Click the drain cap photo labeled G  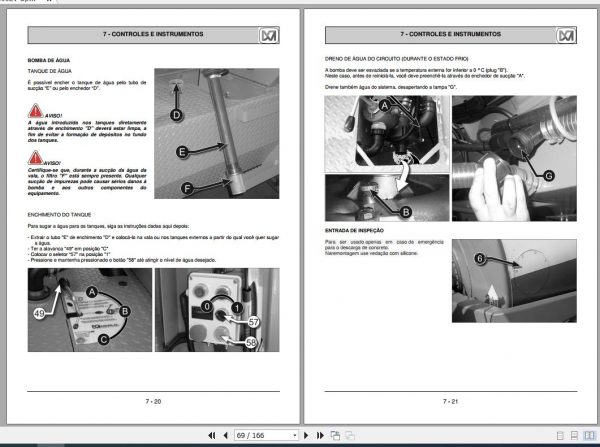(514, 158)
